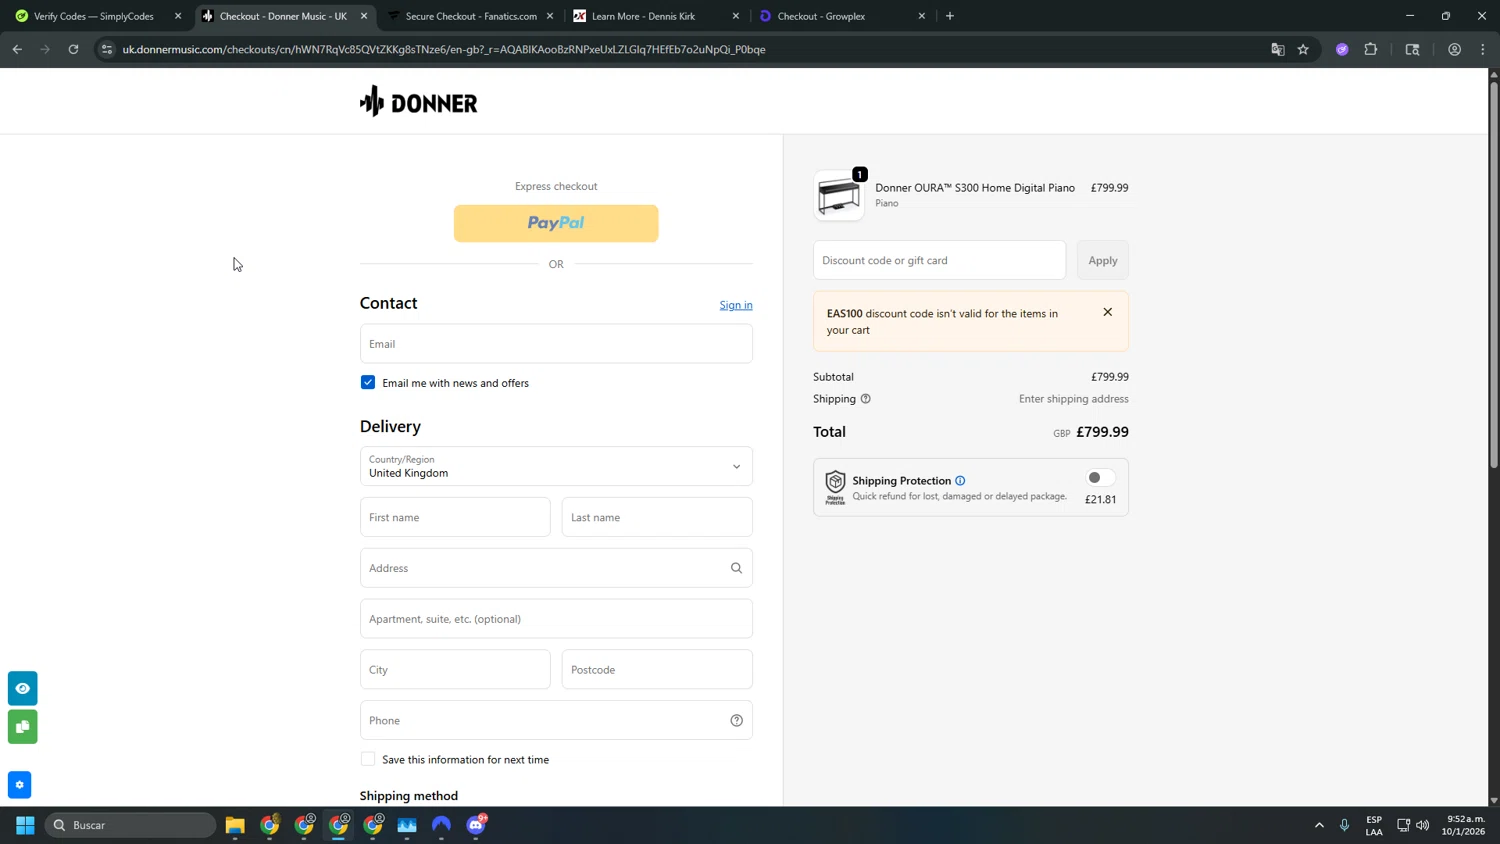Screen dimensions: 1500x844
Task: Open the Sign in link
Action: click(736, 305)
